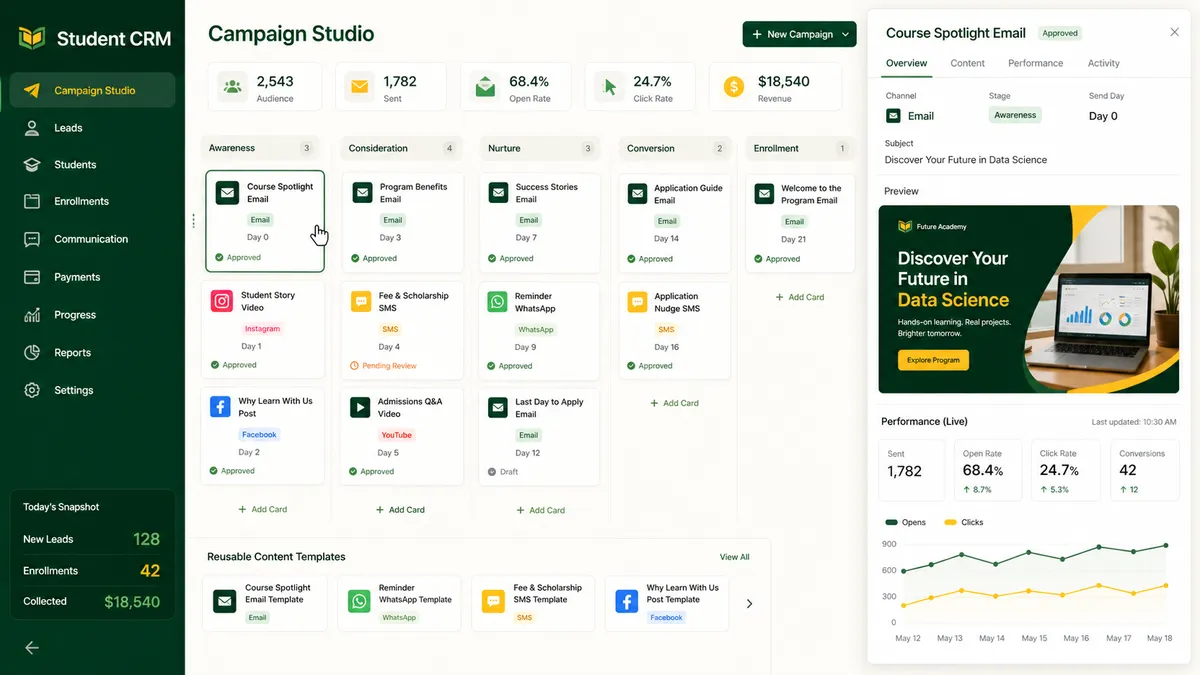Click Explore Program button in email preview
Screen dimensions: 1200x675
coord(933,359)
